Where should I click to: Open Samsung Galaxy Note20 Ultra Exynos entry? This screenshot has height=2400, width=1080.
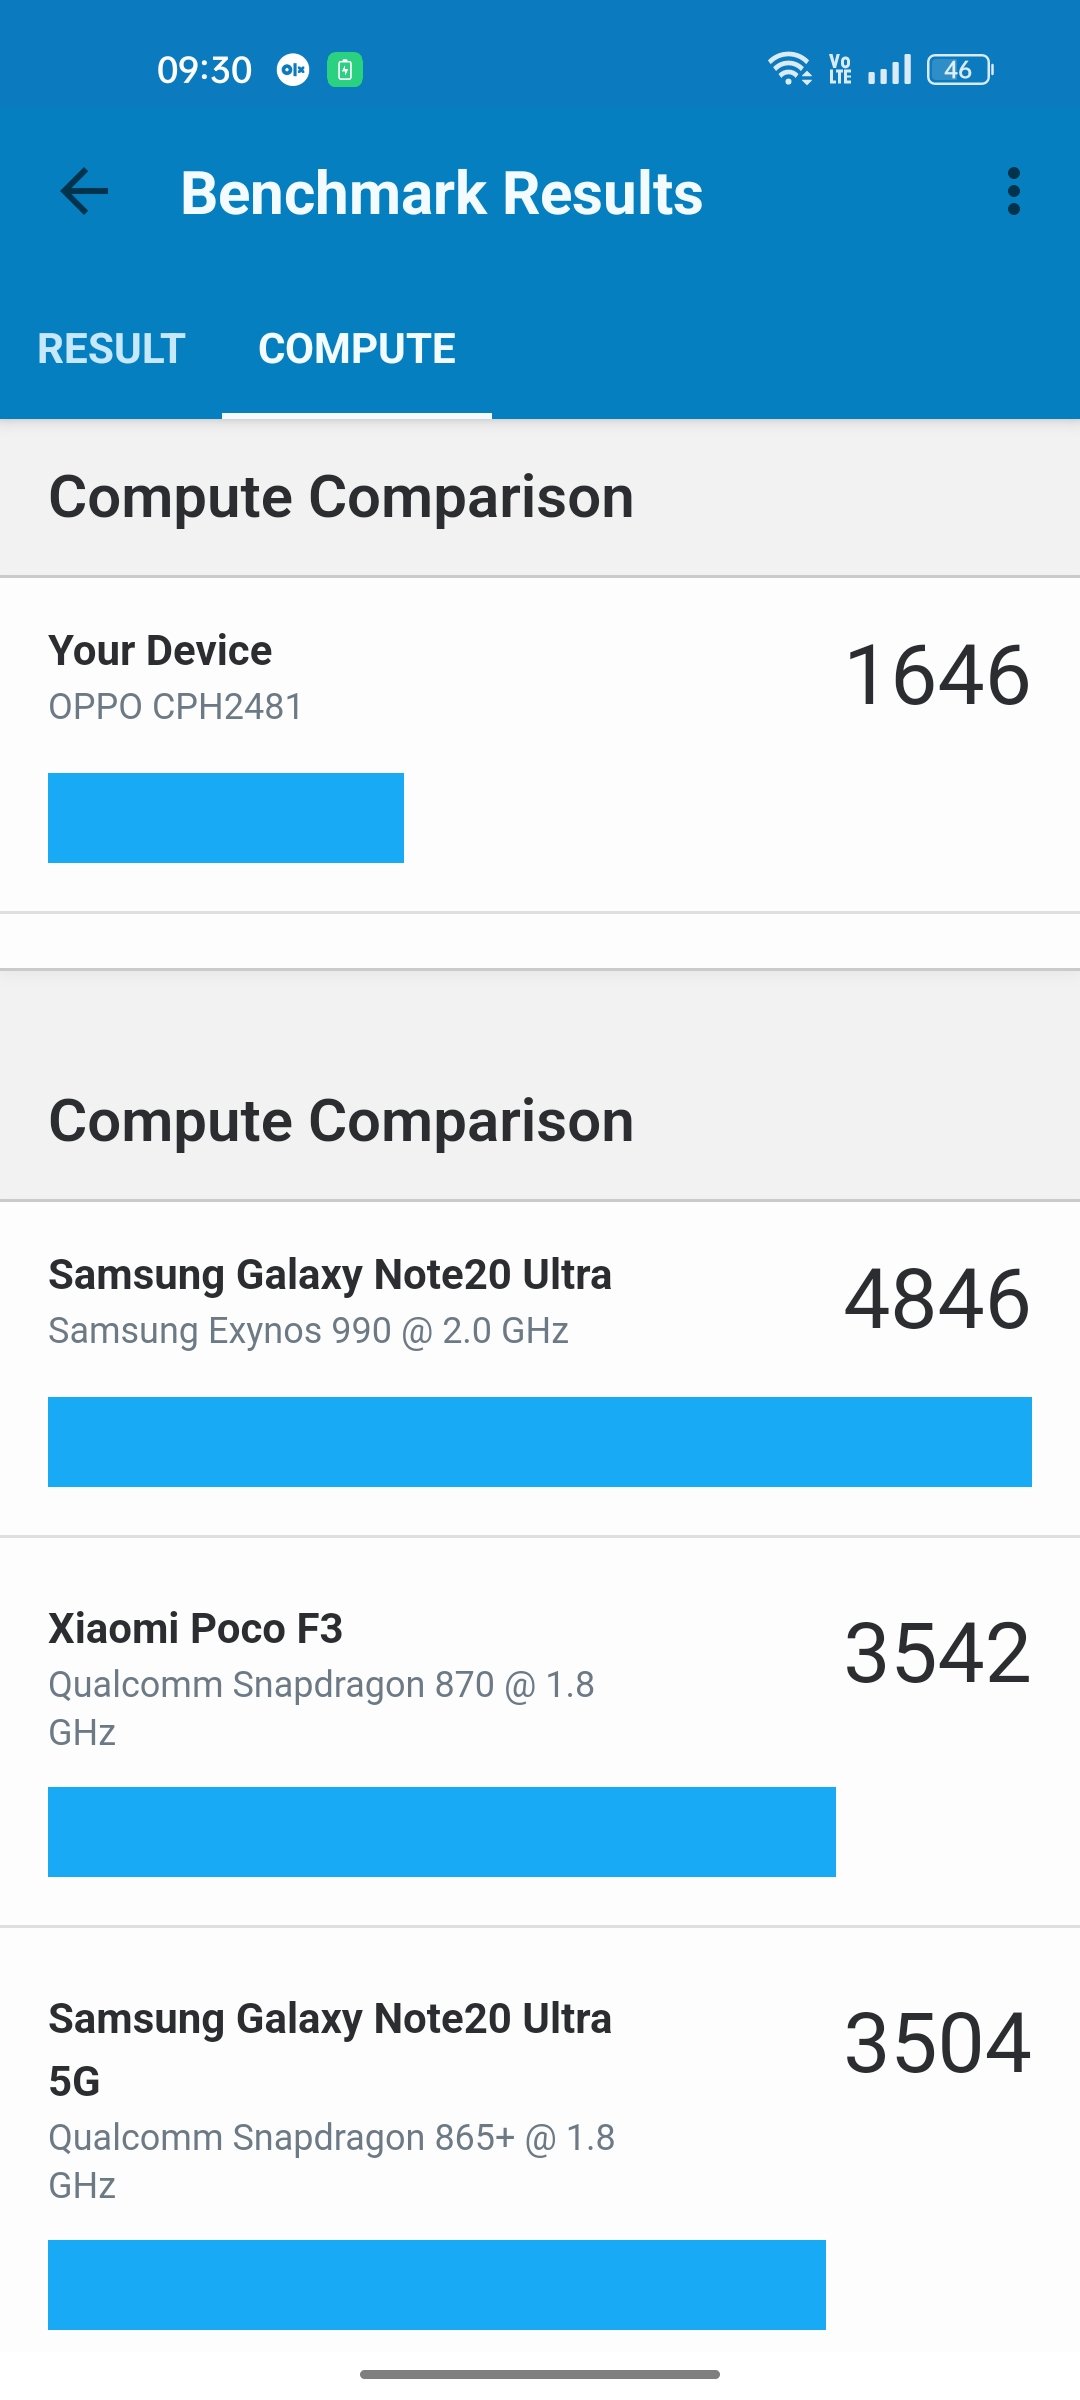coord(330,1301)
